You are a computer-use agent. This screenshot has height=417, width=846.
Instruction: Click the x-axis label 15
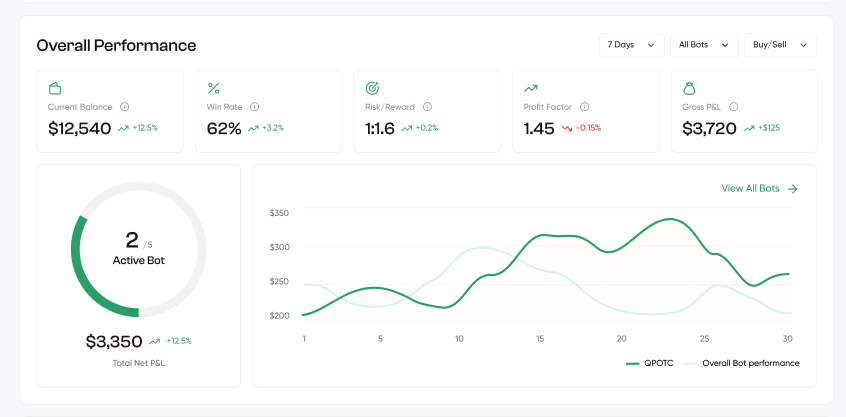540,339
